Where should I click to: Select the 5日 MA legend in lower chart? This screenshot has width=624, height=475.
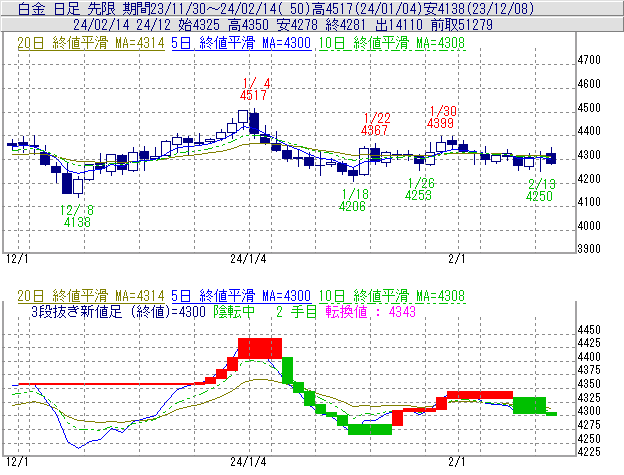point(241,296)
